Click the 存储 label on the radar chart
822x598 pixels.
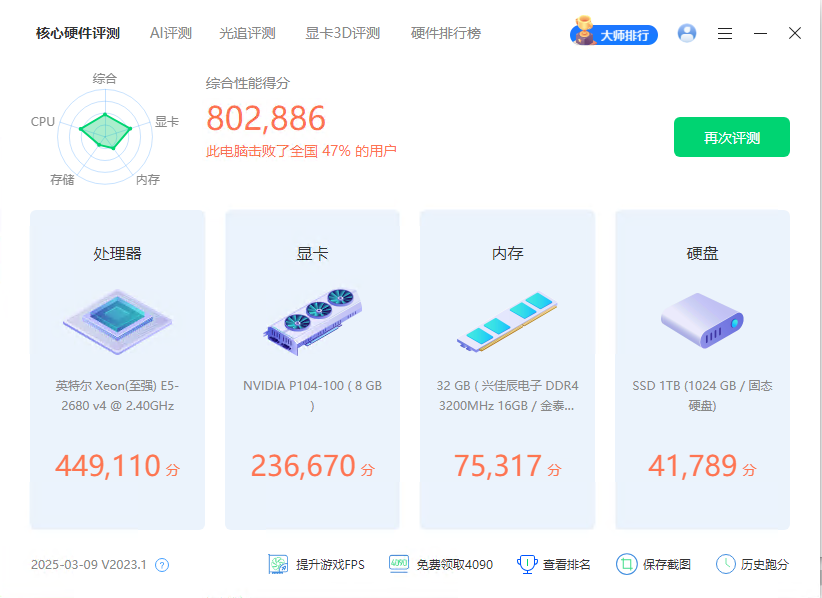pyautogui.click(x=62, y=180)
